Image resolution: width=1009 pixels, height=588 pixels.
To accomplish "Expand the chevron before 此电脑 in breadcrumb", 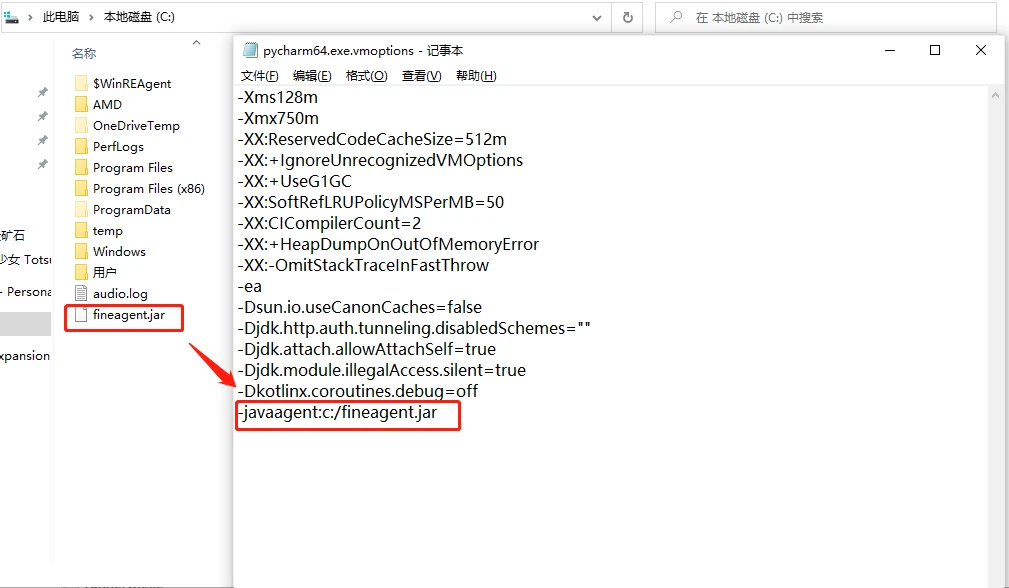I will pos(30,17).
